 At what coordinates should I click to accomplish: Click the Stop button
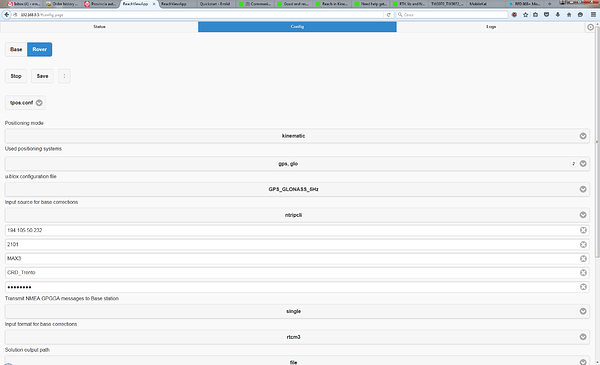16,76
